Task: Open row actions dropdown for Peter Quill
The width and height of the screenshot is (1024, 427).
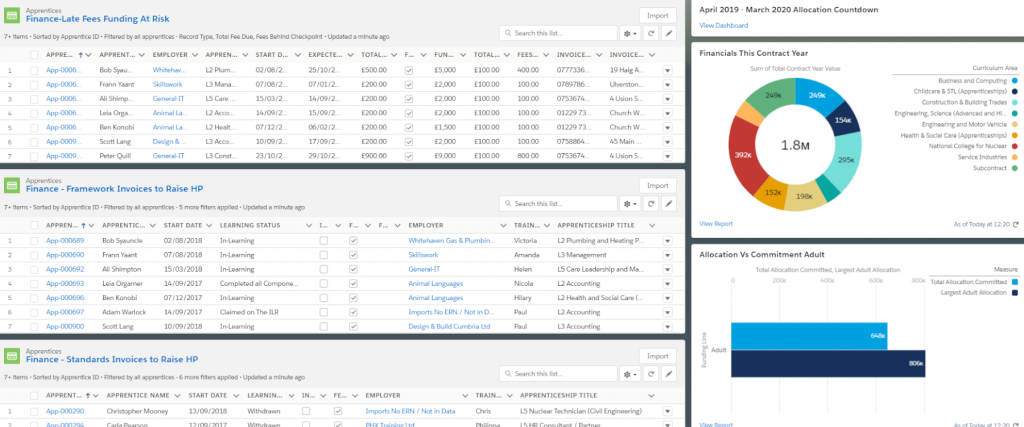Action: point(667,156)
